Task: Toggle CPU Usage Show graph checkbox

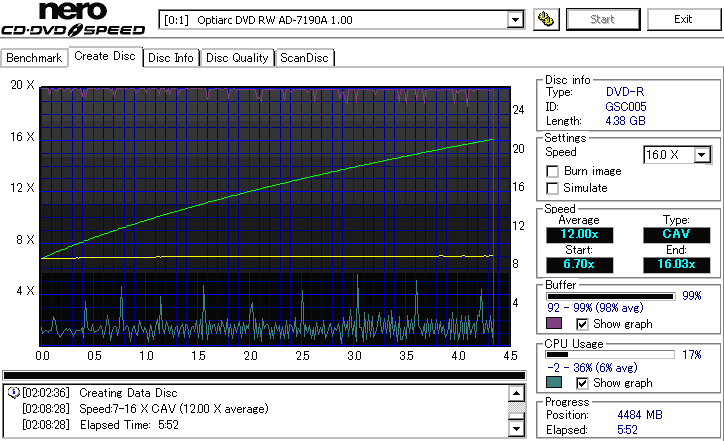Action: point(582,383)
